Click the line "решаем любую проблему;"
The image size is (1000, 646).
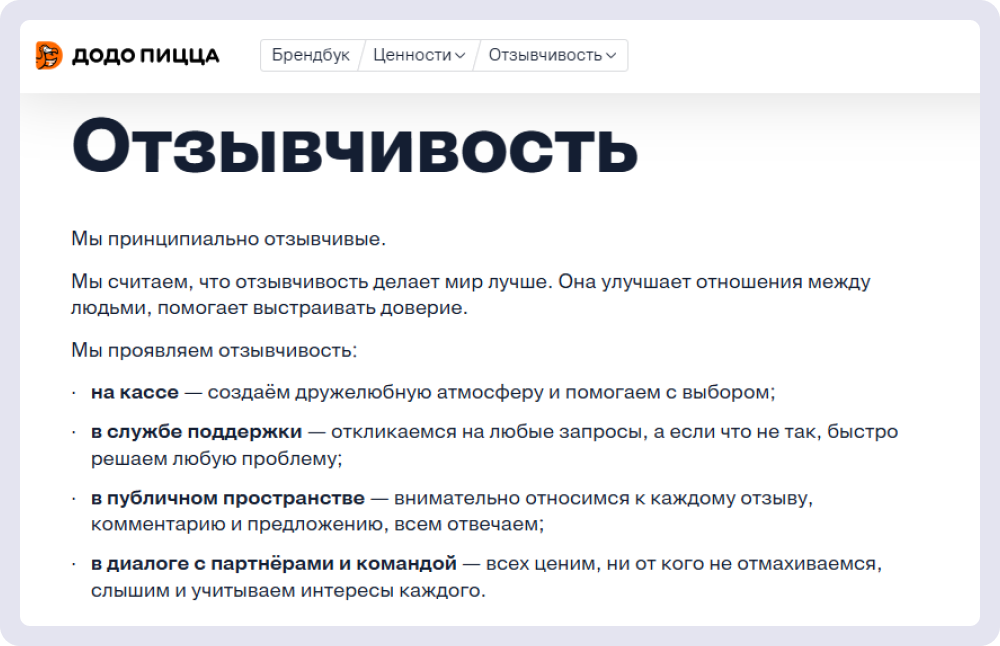[x=216, y=458]
